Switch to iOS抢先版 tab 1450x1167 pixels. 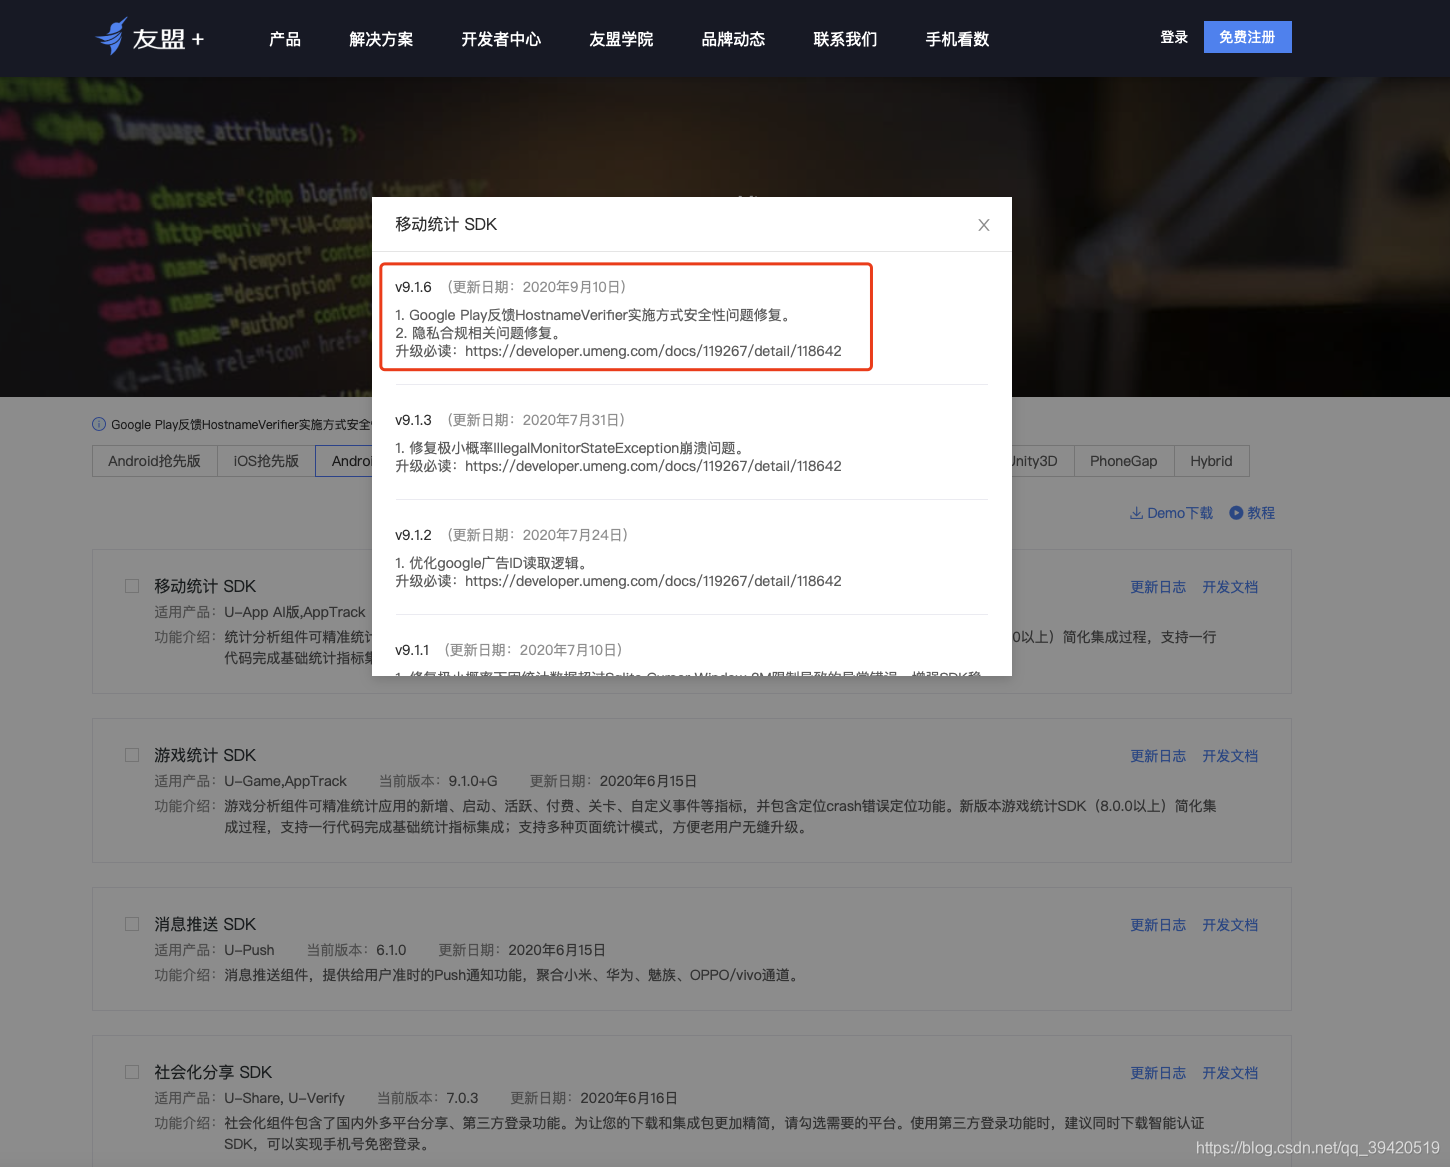coord(266,461)
